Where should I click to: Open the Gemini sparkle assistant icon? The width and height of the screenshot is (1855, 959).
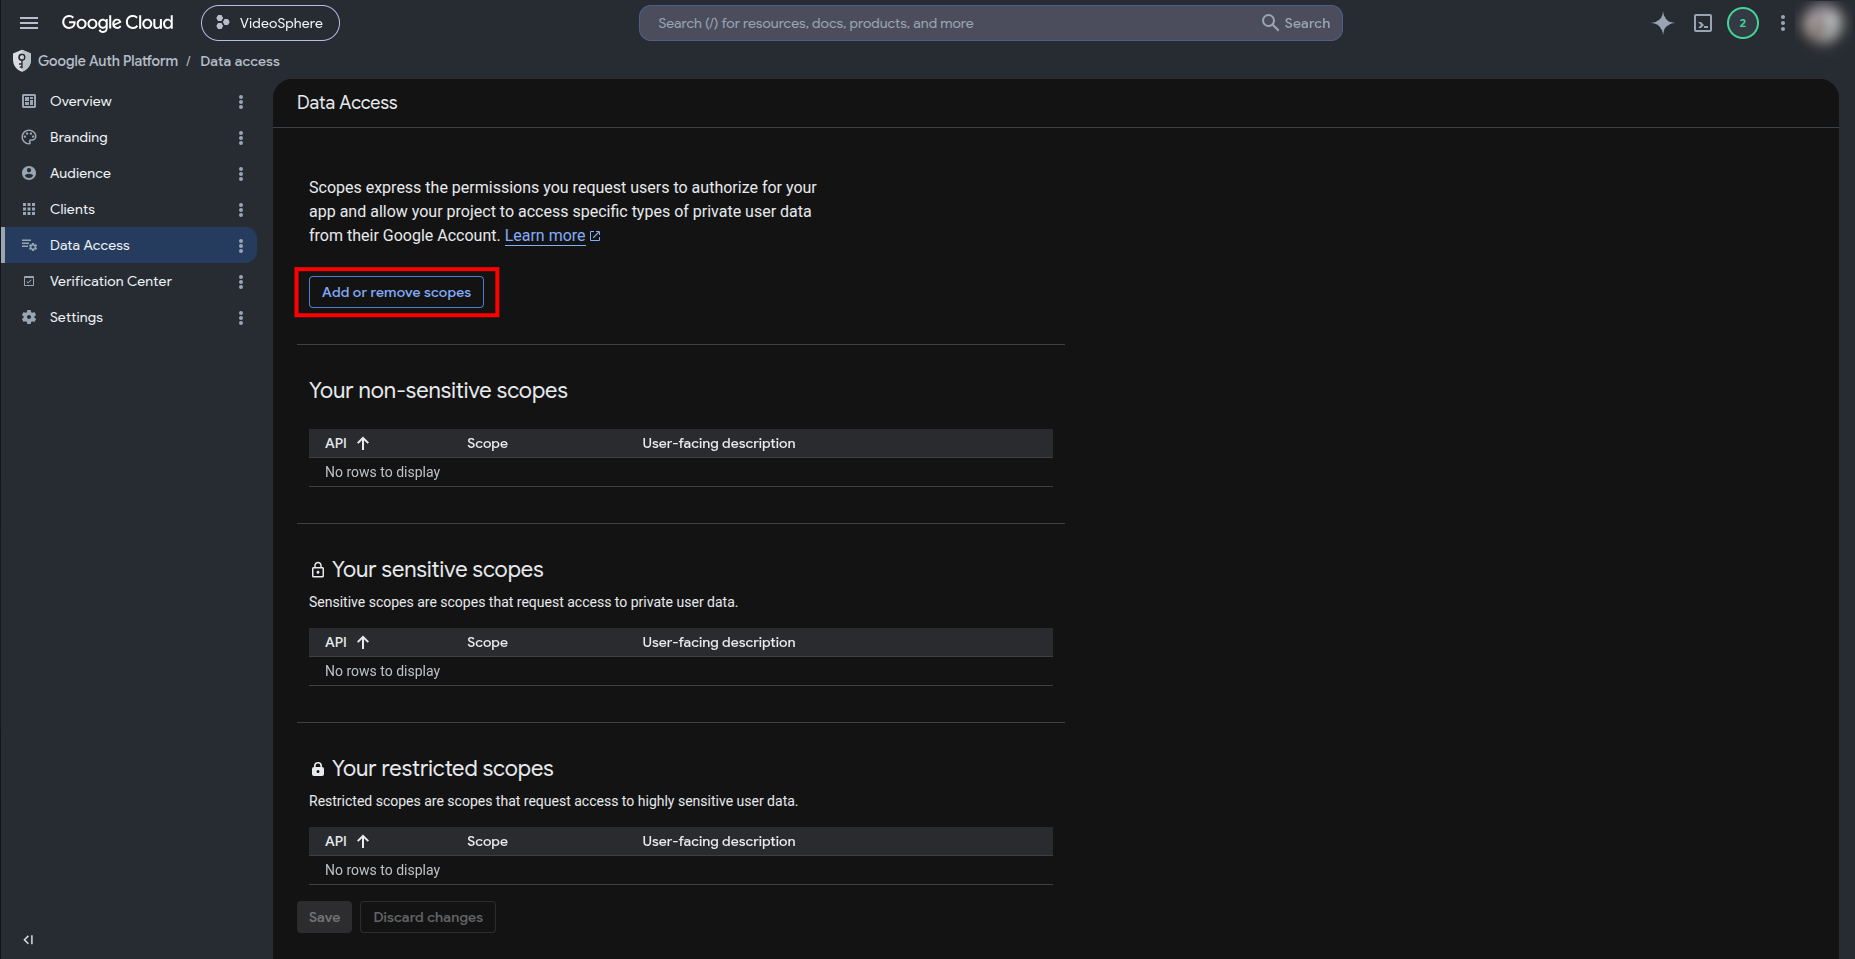(1662, 23)
